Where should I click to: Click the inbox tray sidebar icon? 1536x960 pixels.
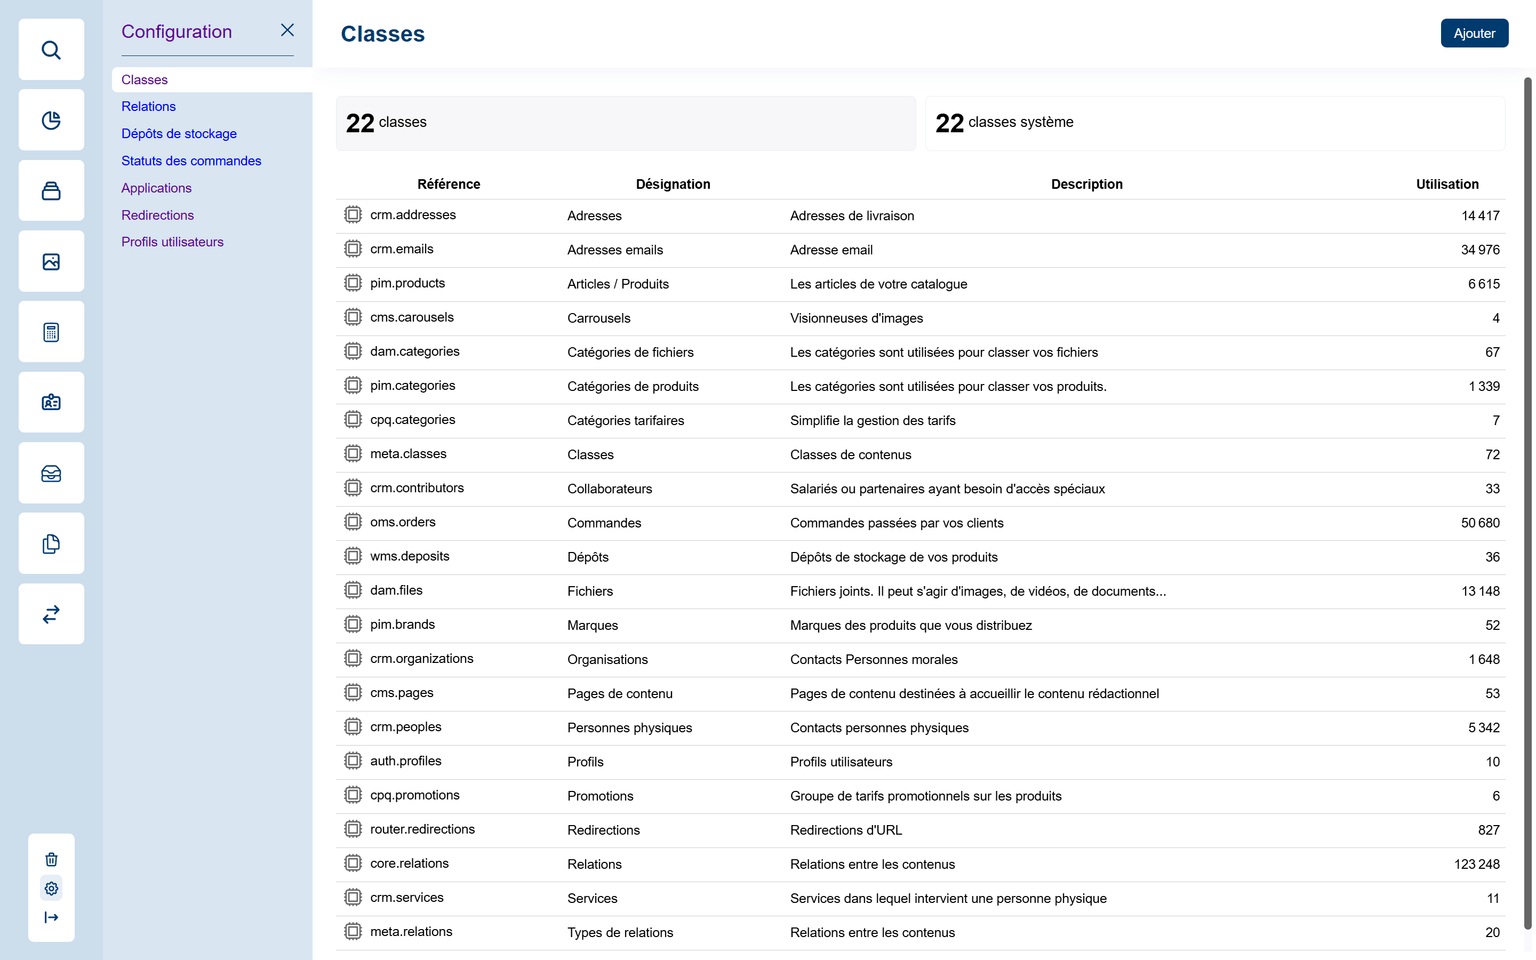(51, 473)
